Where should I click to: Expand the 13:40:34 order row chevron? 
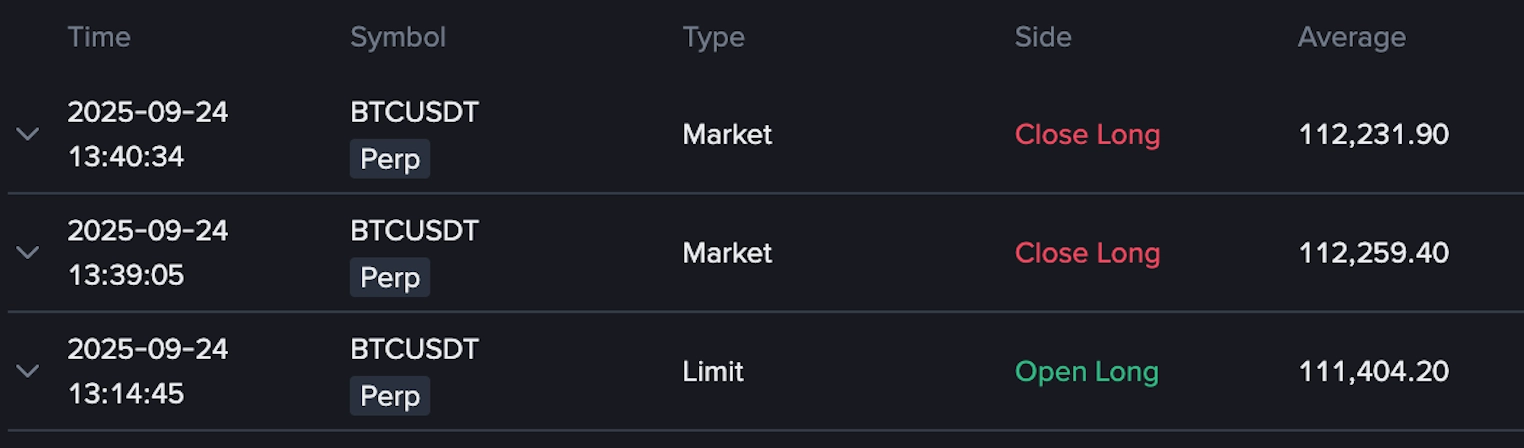tap(28, 134)
